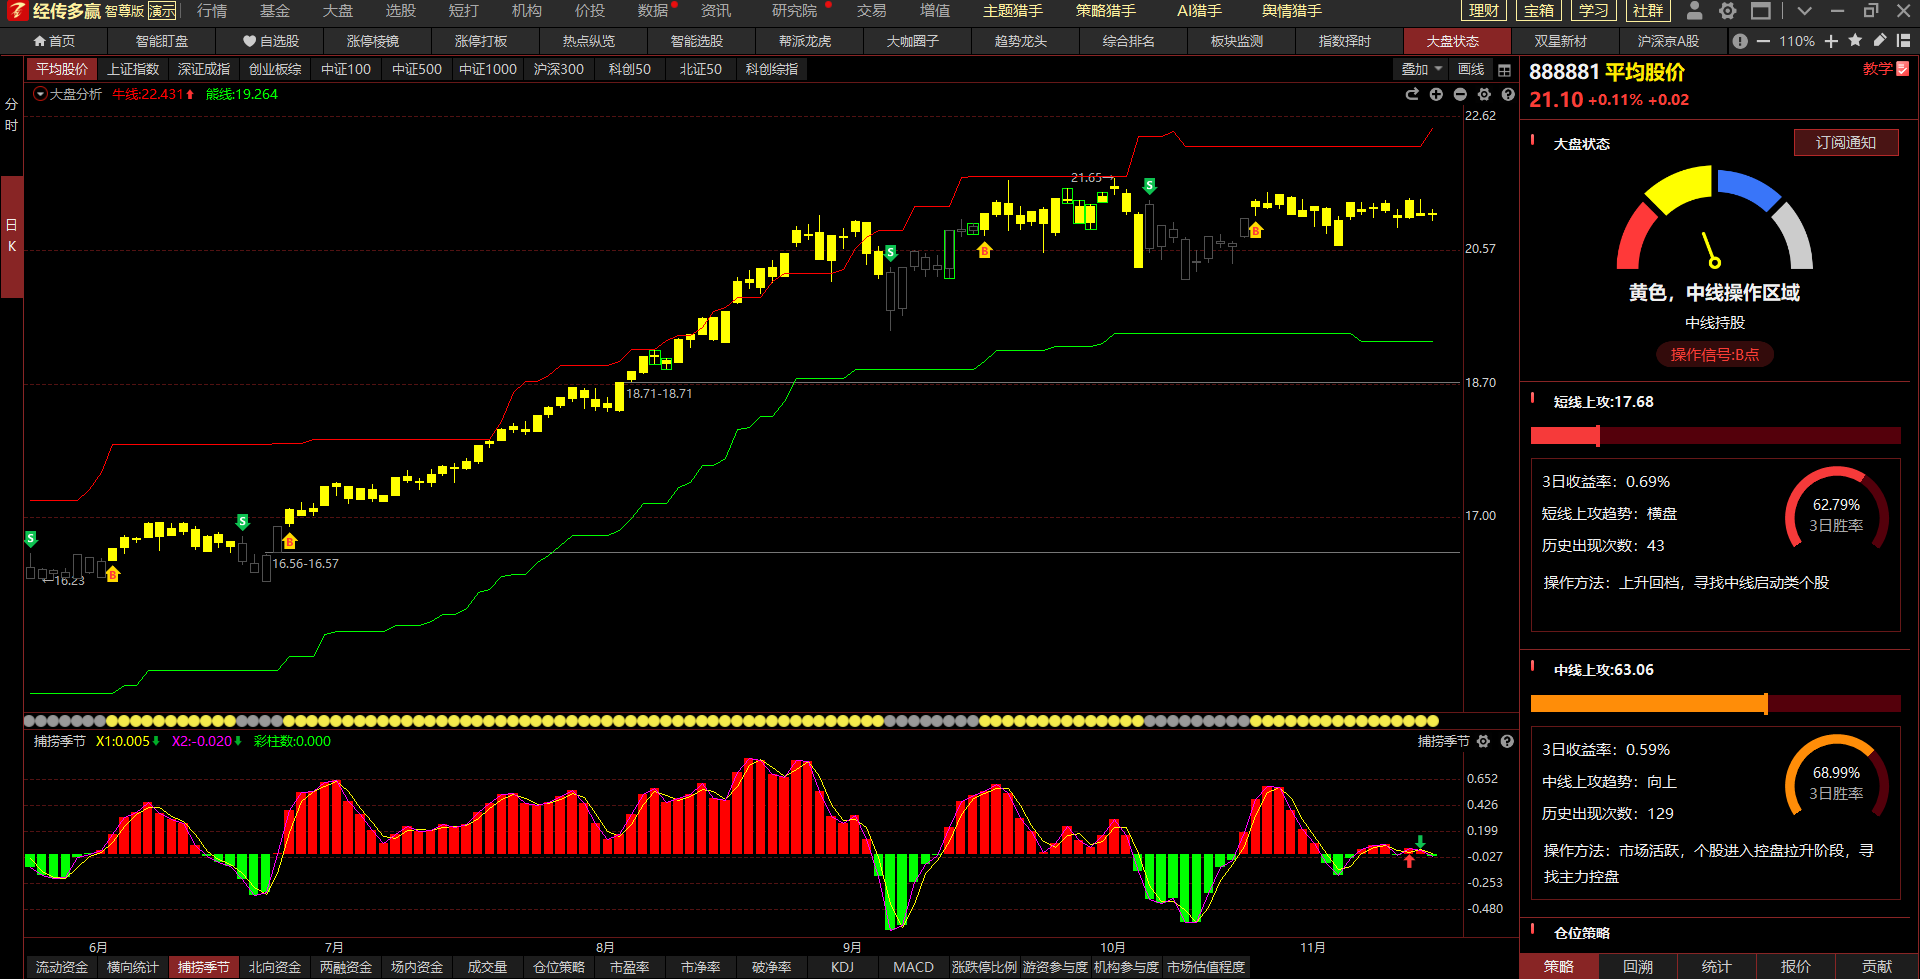Expand the 大盘分析 indicator dropdown arrow
Screen dimensions: 1920x979
point(40,94)
